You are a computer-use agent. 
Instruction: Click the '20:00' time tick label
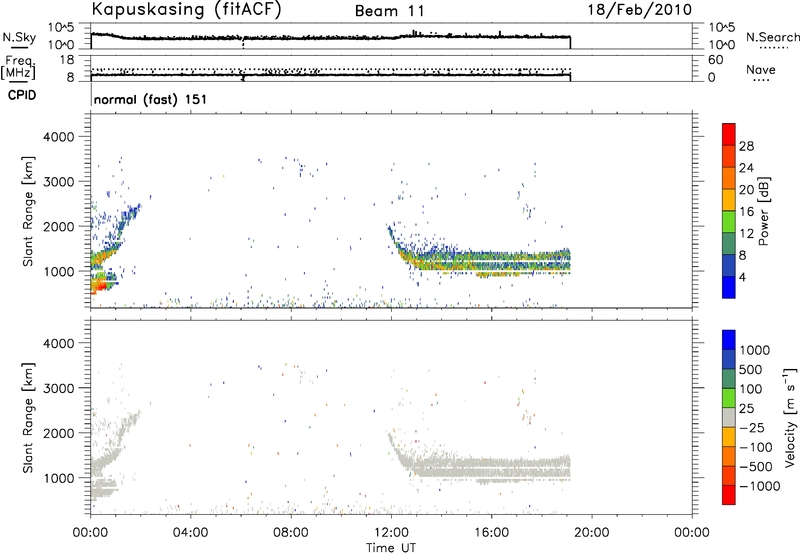coord(592,533)
